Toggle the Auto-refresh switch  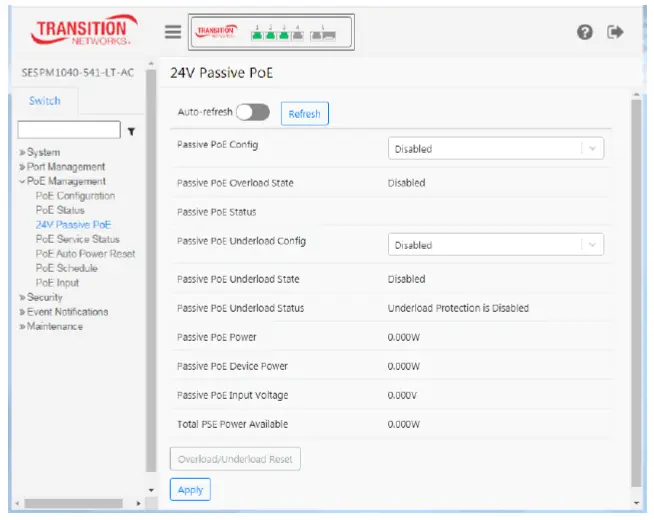[x=253, y=112]
